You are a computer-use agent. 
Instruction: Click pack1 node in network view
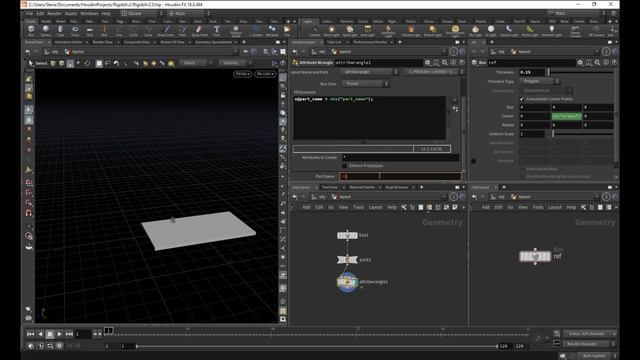pyautogui.click(x=347, y=260)
